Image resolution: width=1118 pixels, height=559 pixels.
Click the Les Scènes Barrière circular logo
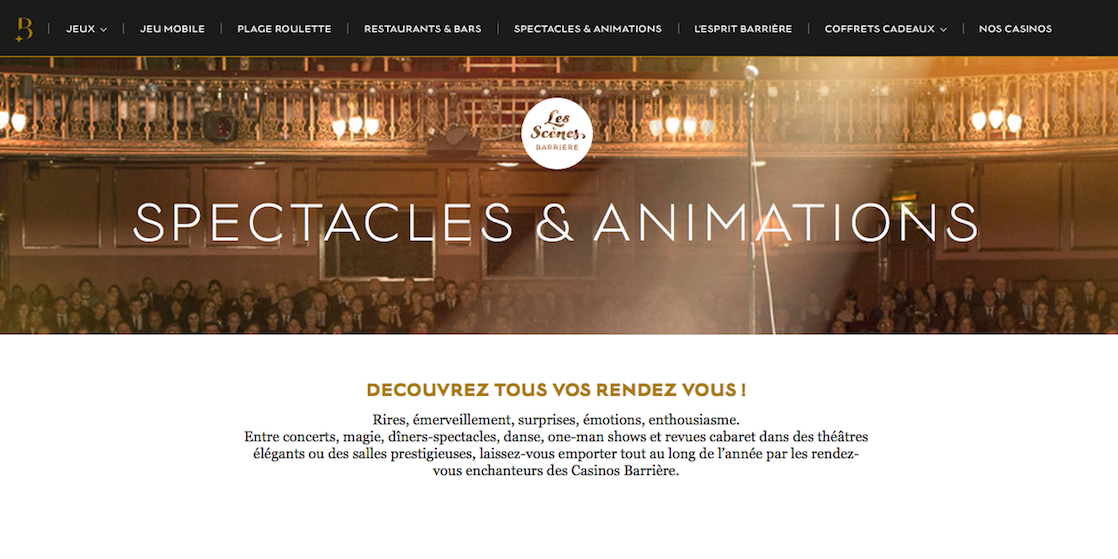pos(557,133)
